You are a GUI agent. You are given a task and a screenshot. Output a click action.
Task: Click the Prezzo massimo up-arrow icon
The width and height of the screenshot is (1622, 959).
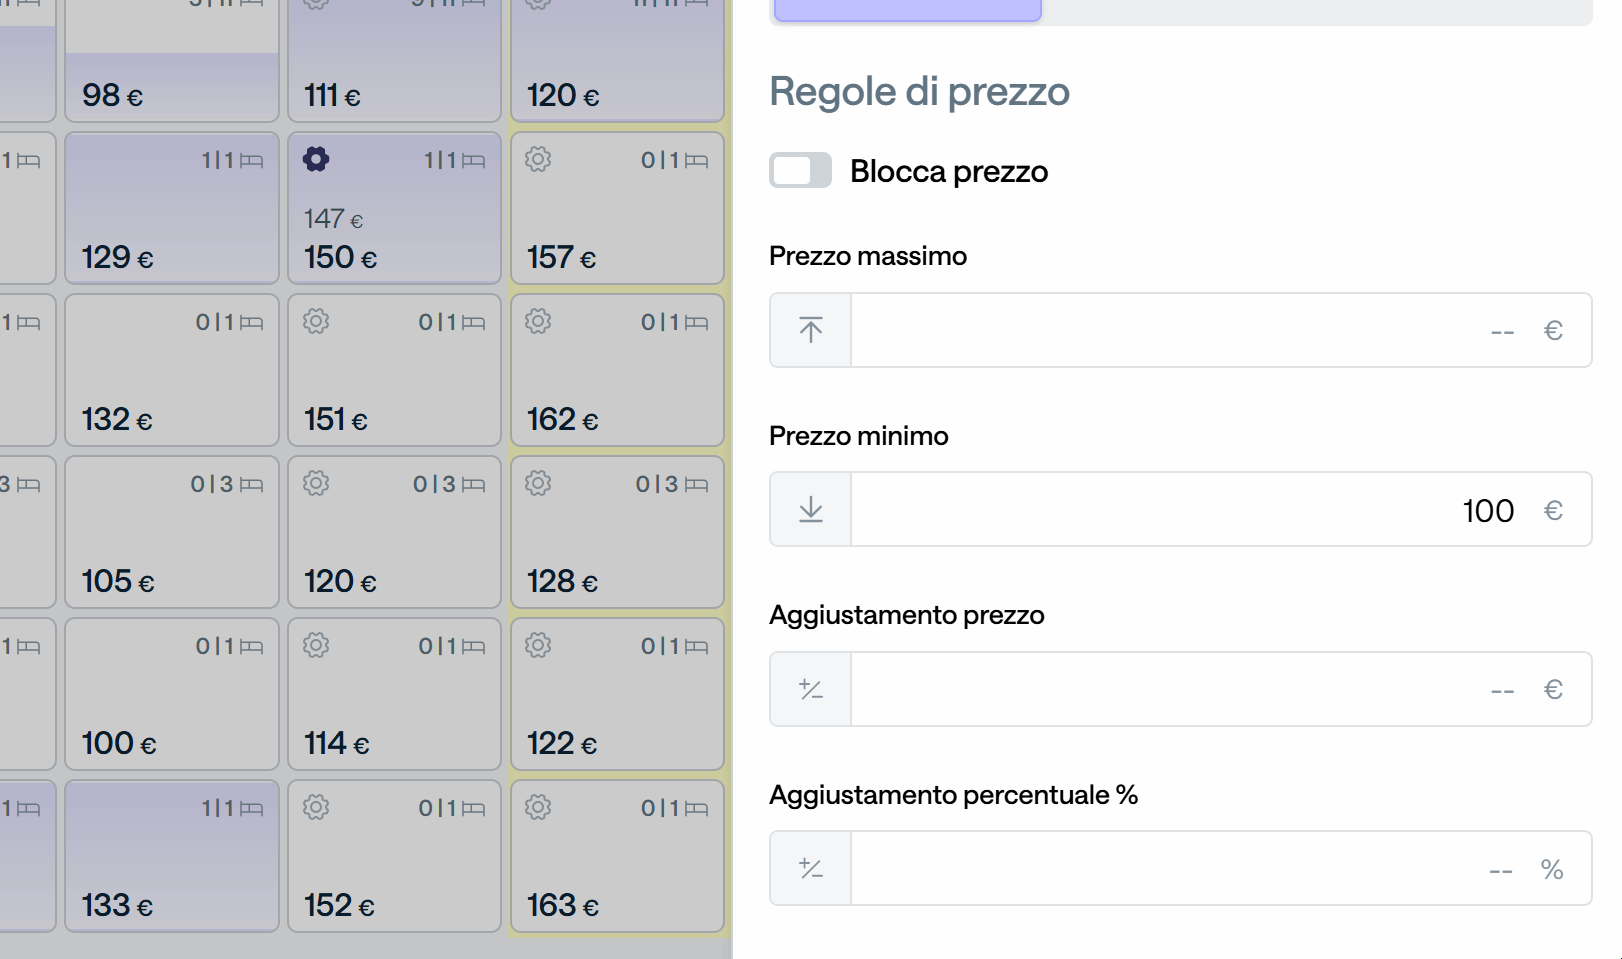tap(811, 330)
